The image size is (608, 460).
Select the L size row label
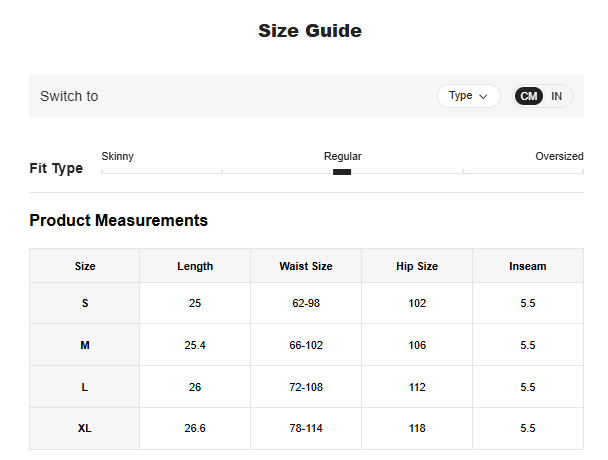pos(85,387)
